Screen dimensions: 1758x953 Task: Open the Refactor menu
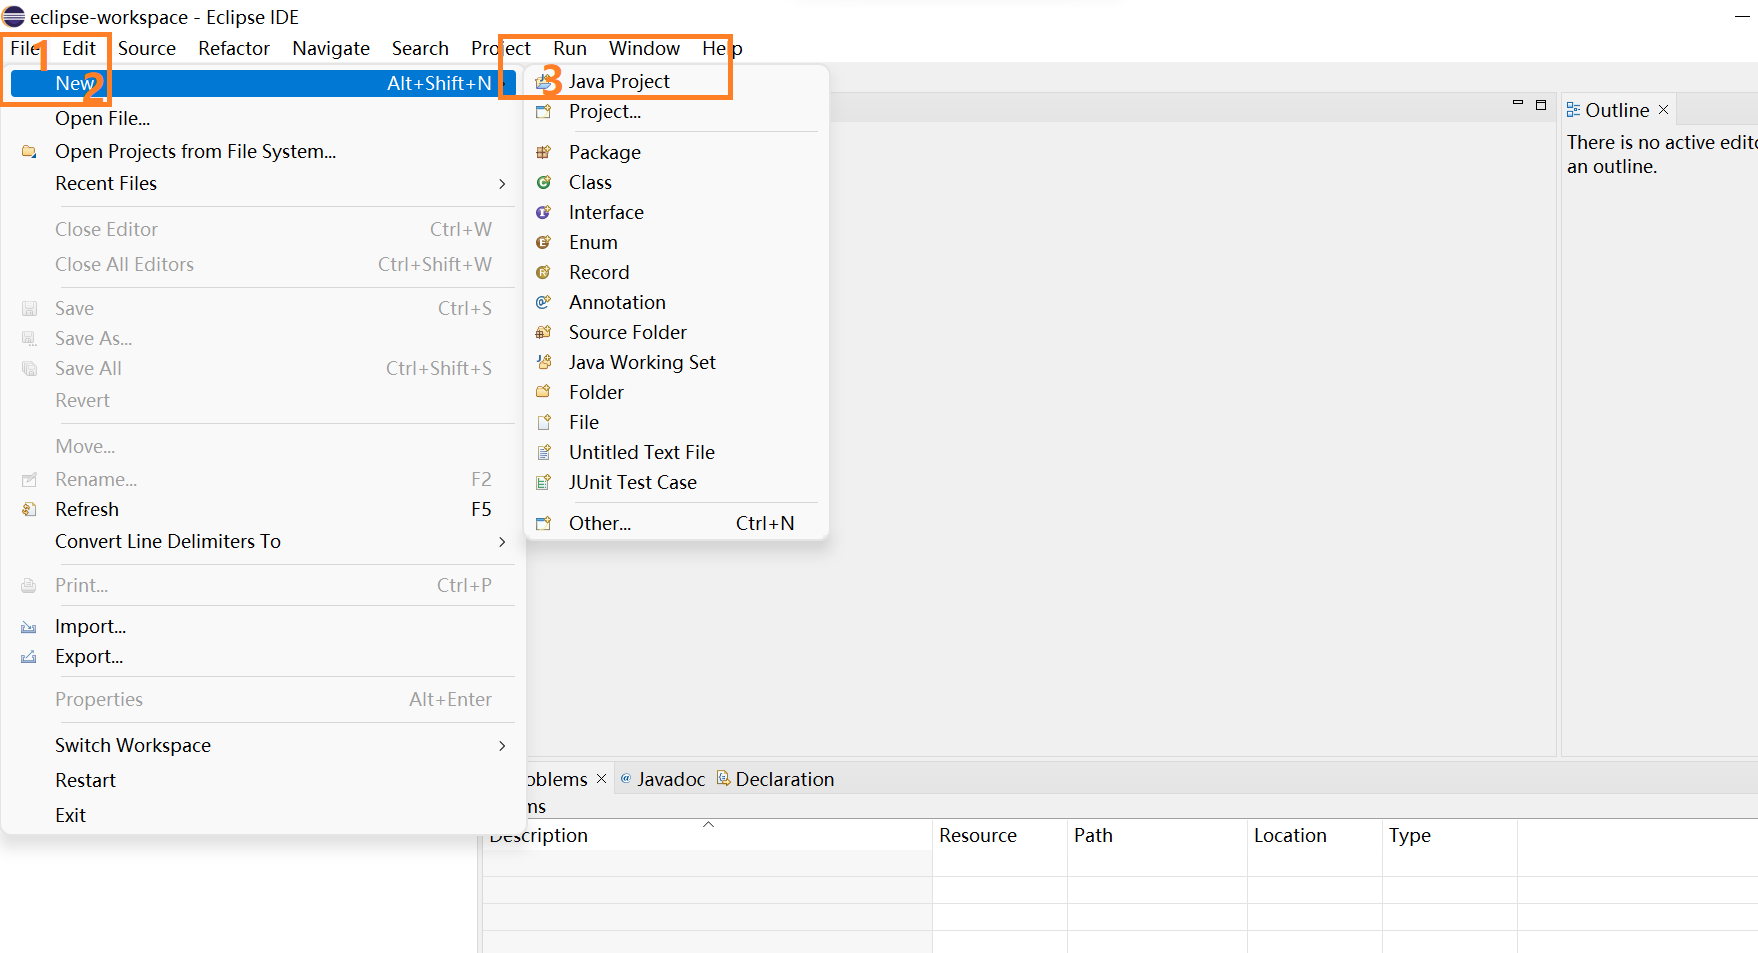[x=234, y=48]
